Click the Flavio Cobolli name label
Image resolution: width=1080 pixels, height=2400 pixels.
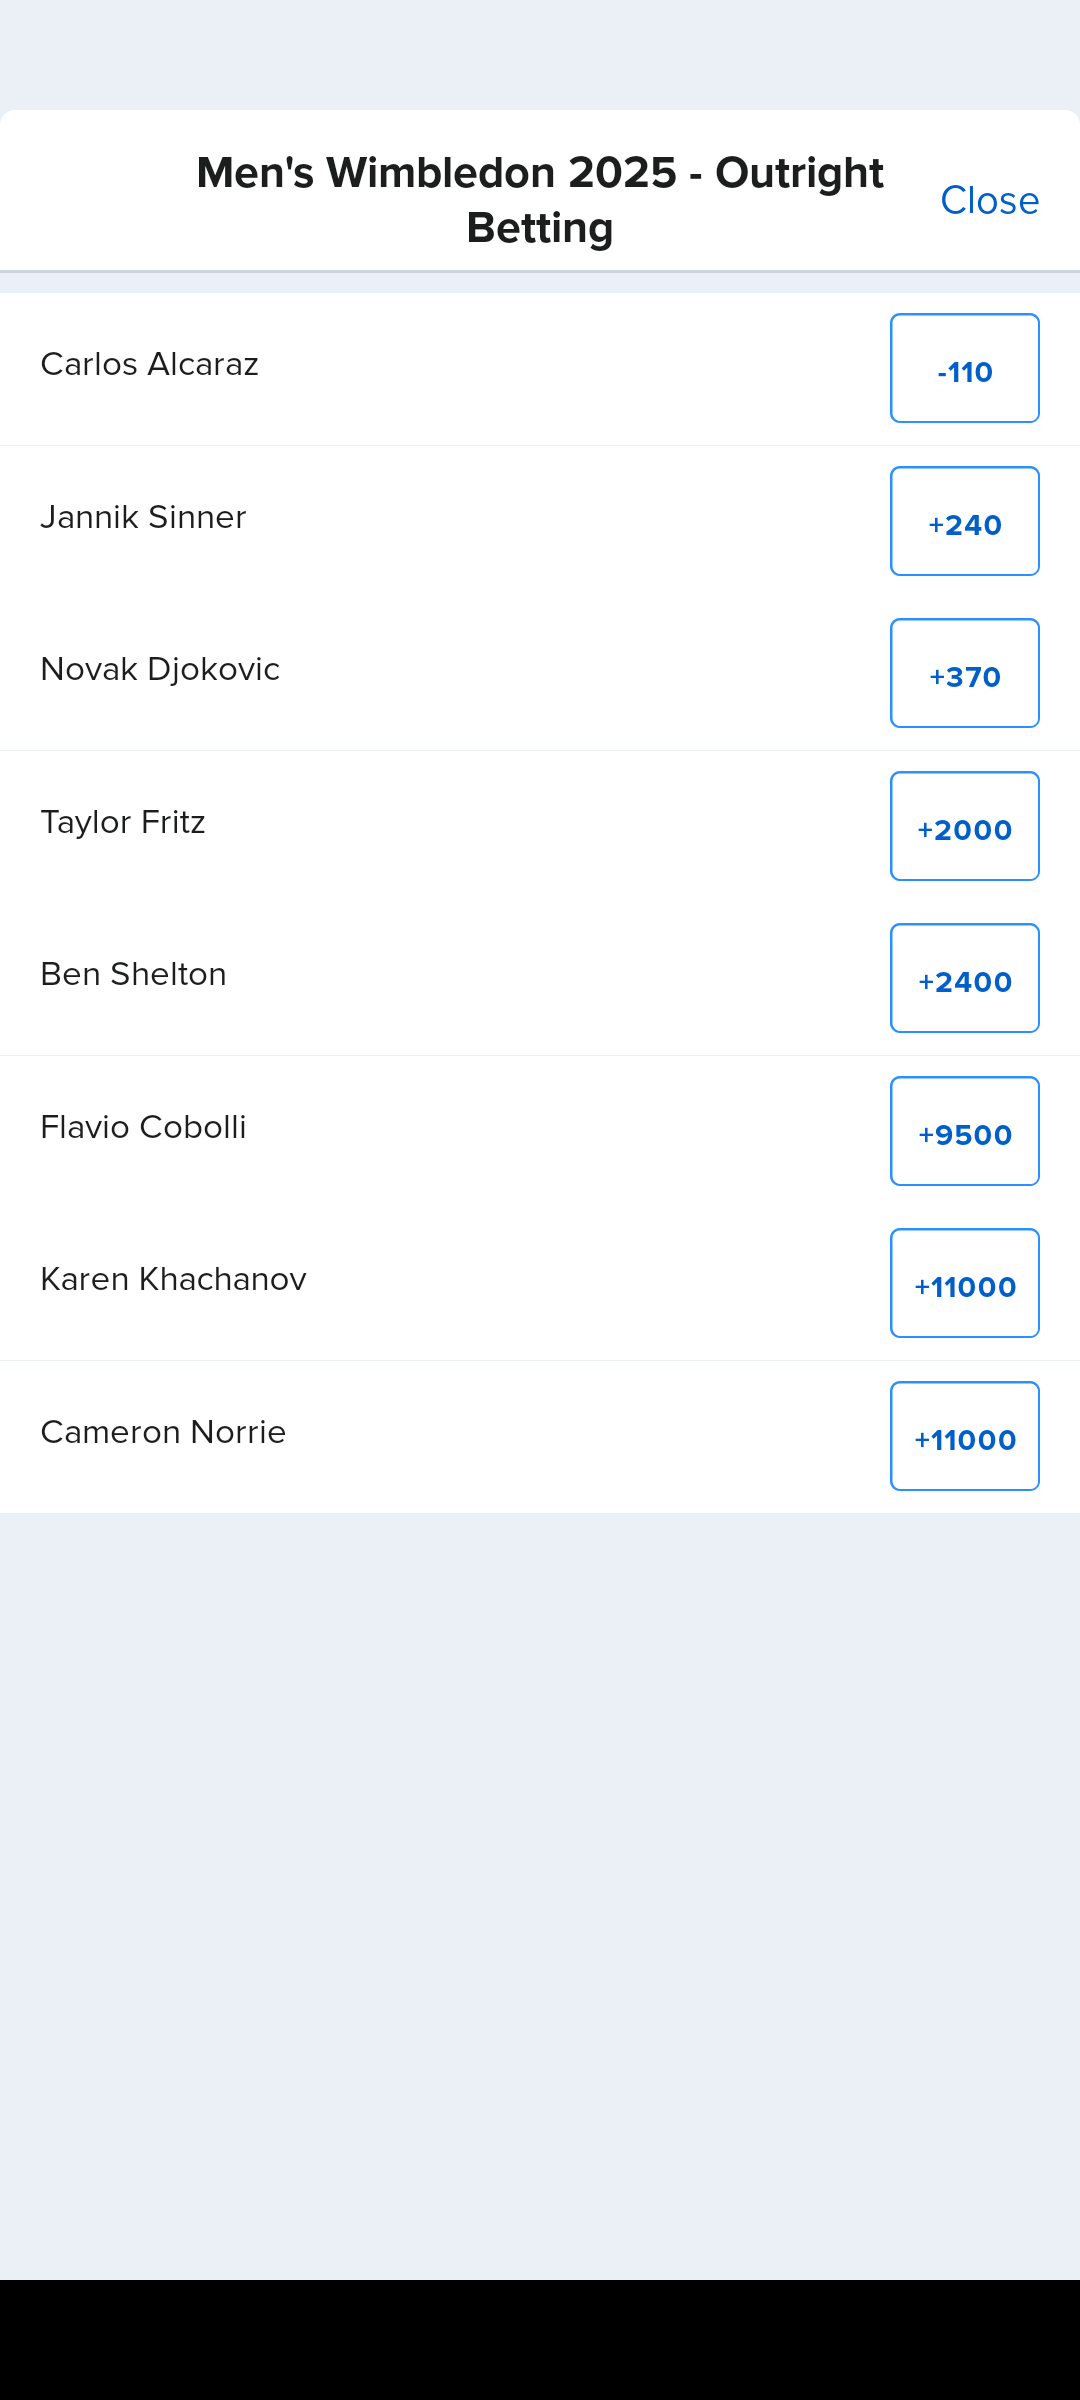coord(143,1128)
